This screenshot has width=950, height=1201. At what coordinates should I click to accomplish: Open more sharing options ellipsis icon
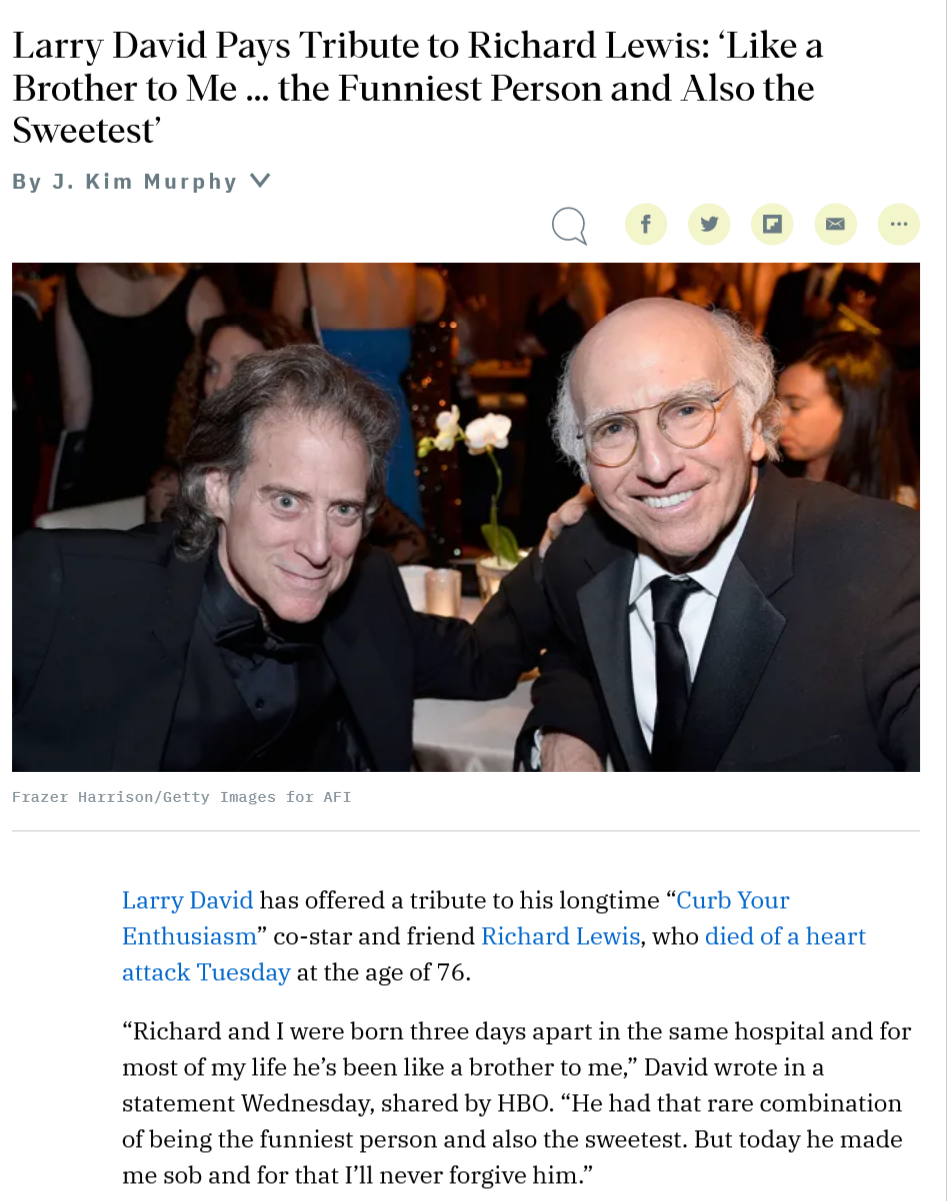(x=898, y=224)
